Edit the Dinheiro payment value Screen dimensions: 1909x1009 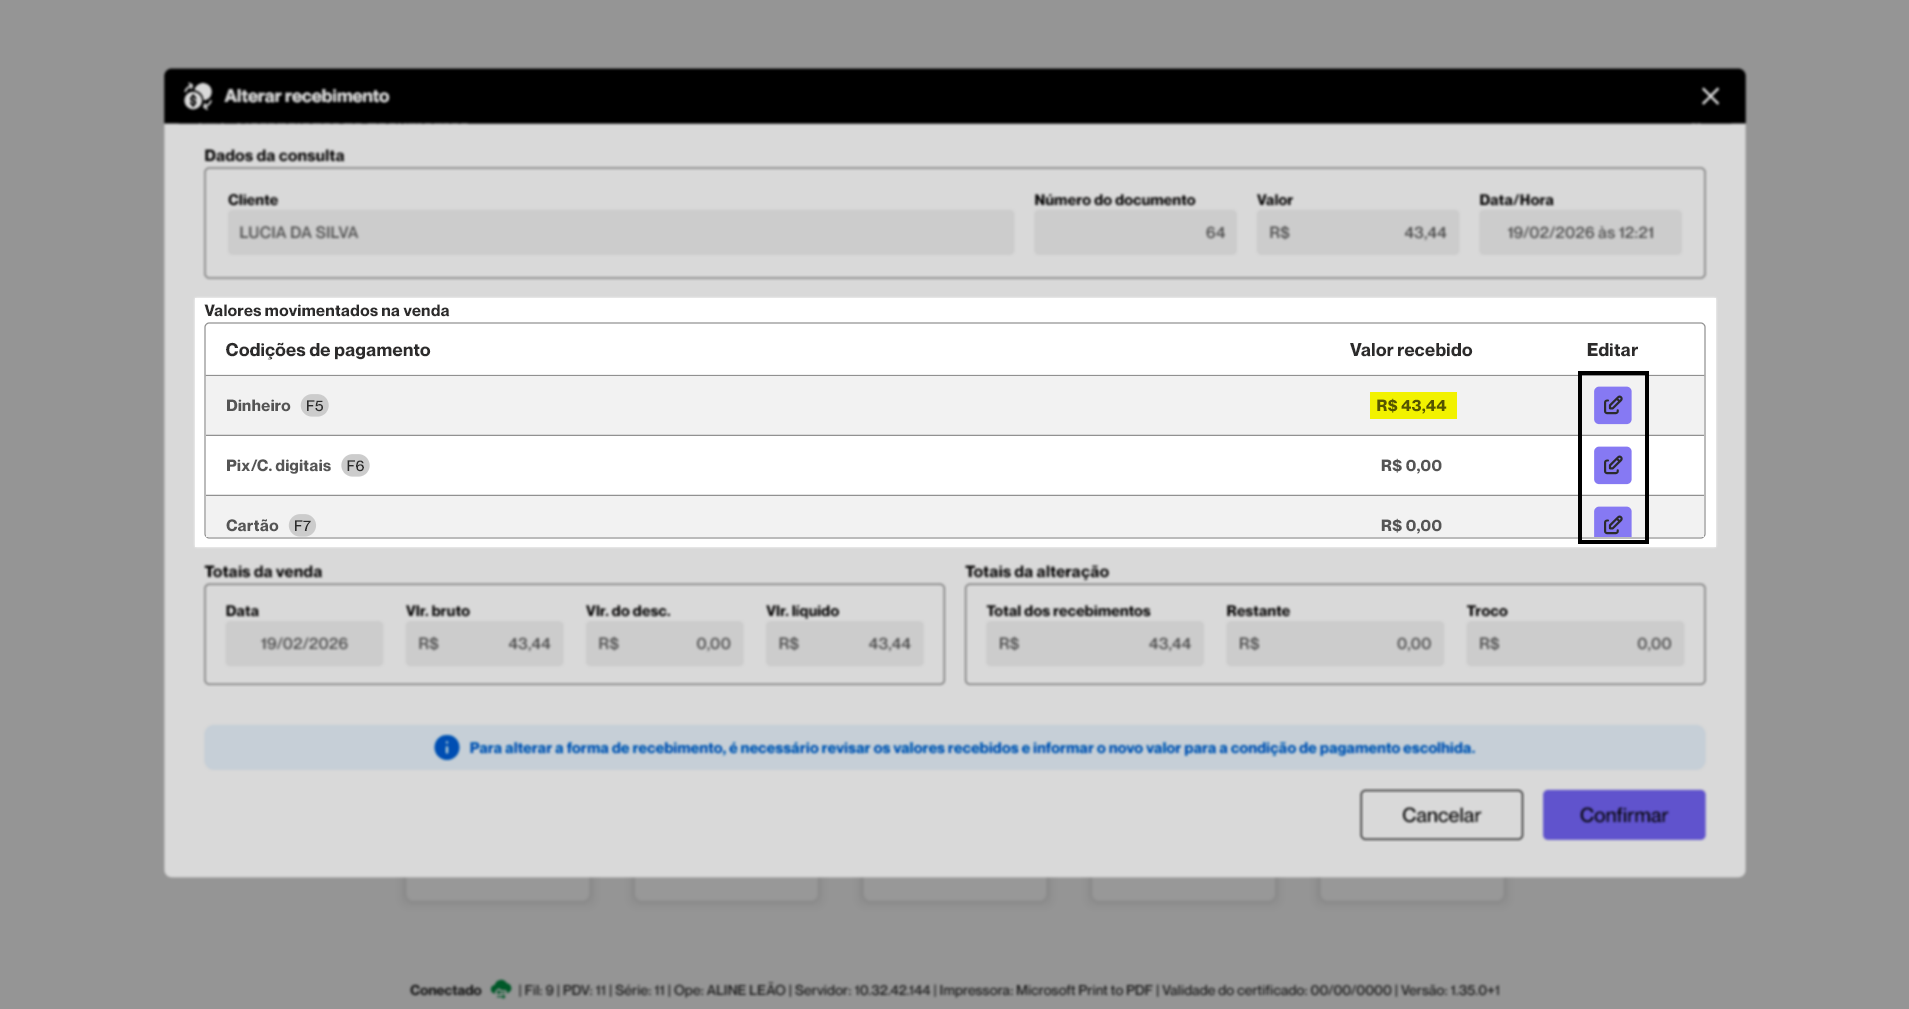coord(1612,405)
